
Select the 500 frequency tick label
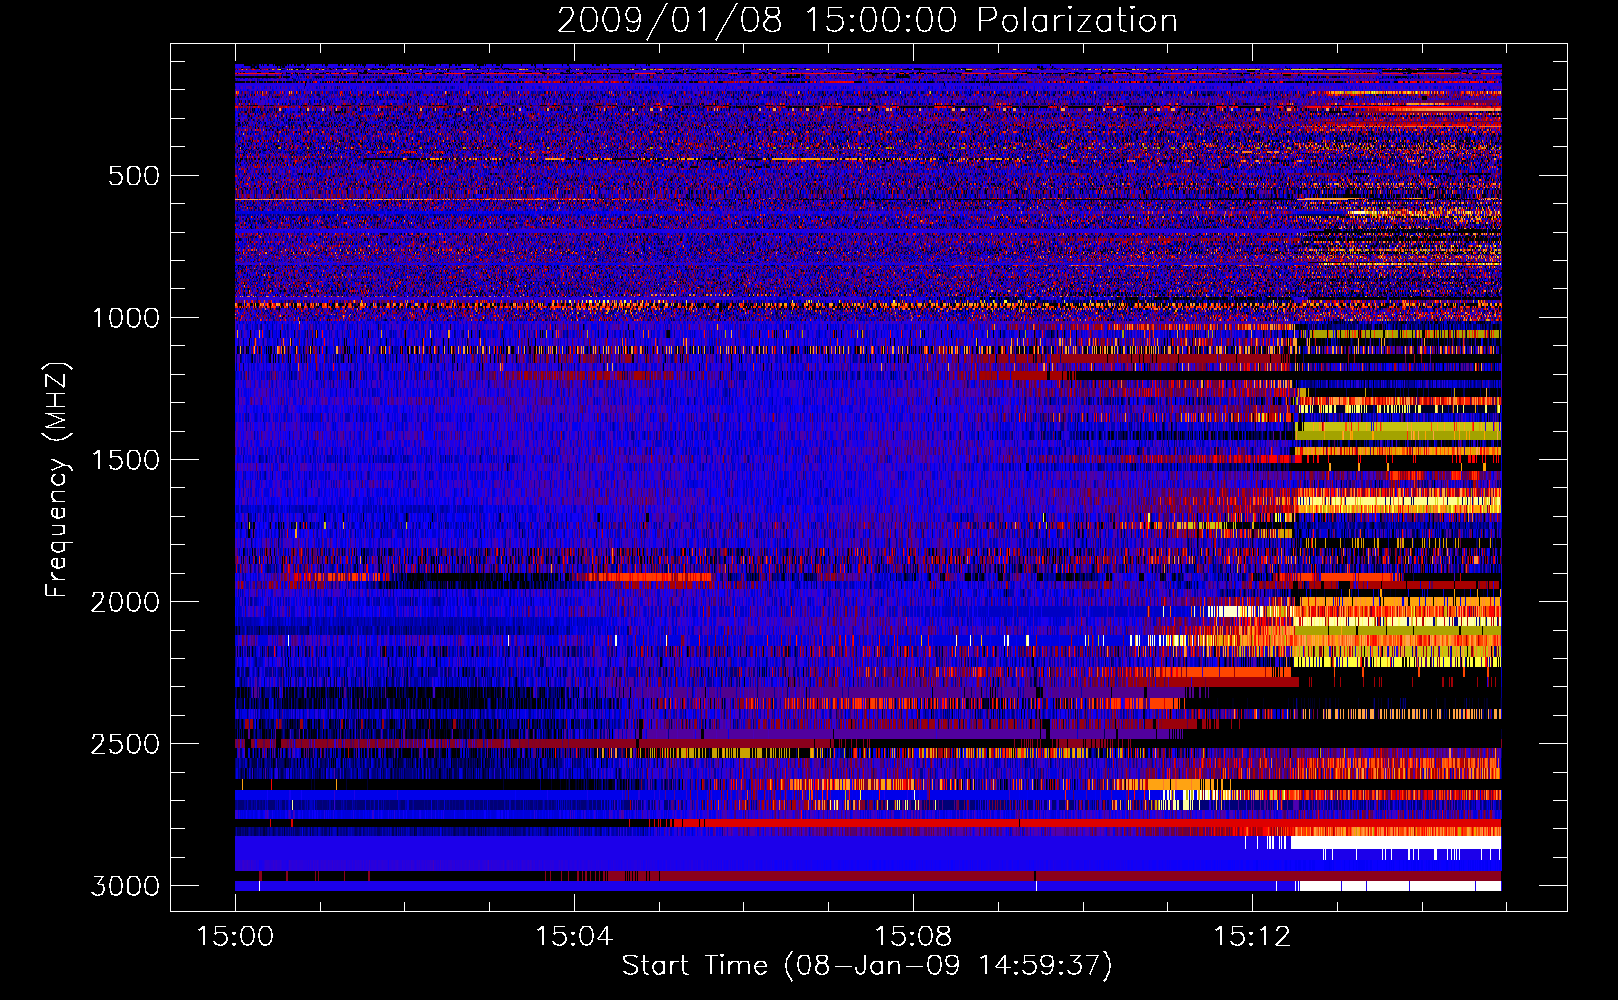[x=133, y=176]
